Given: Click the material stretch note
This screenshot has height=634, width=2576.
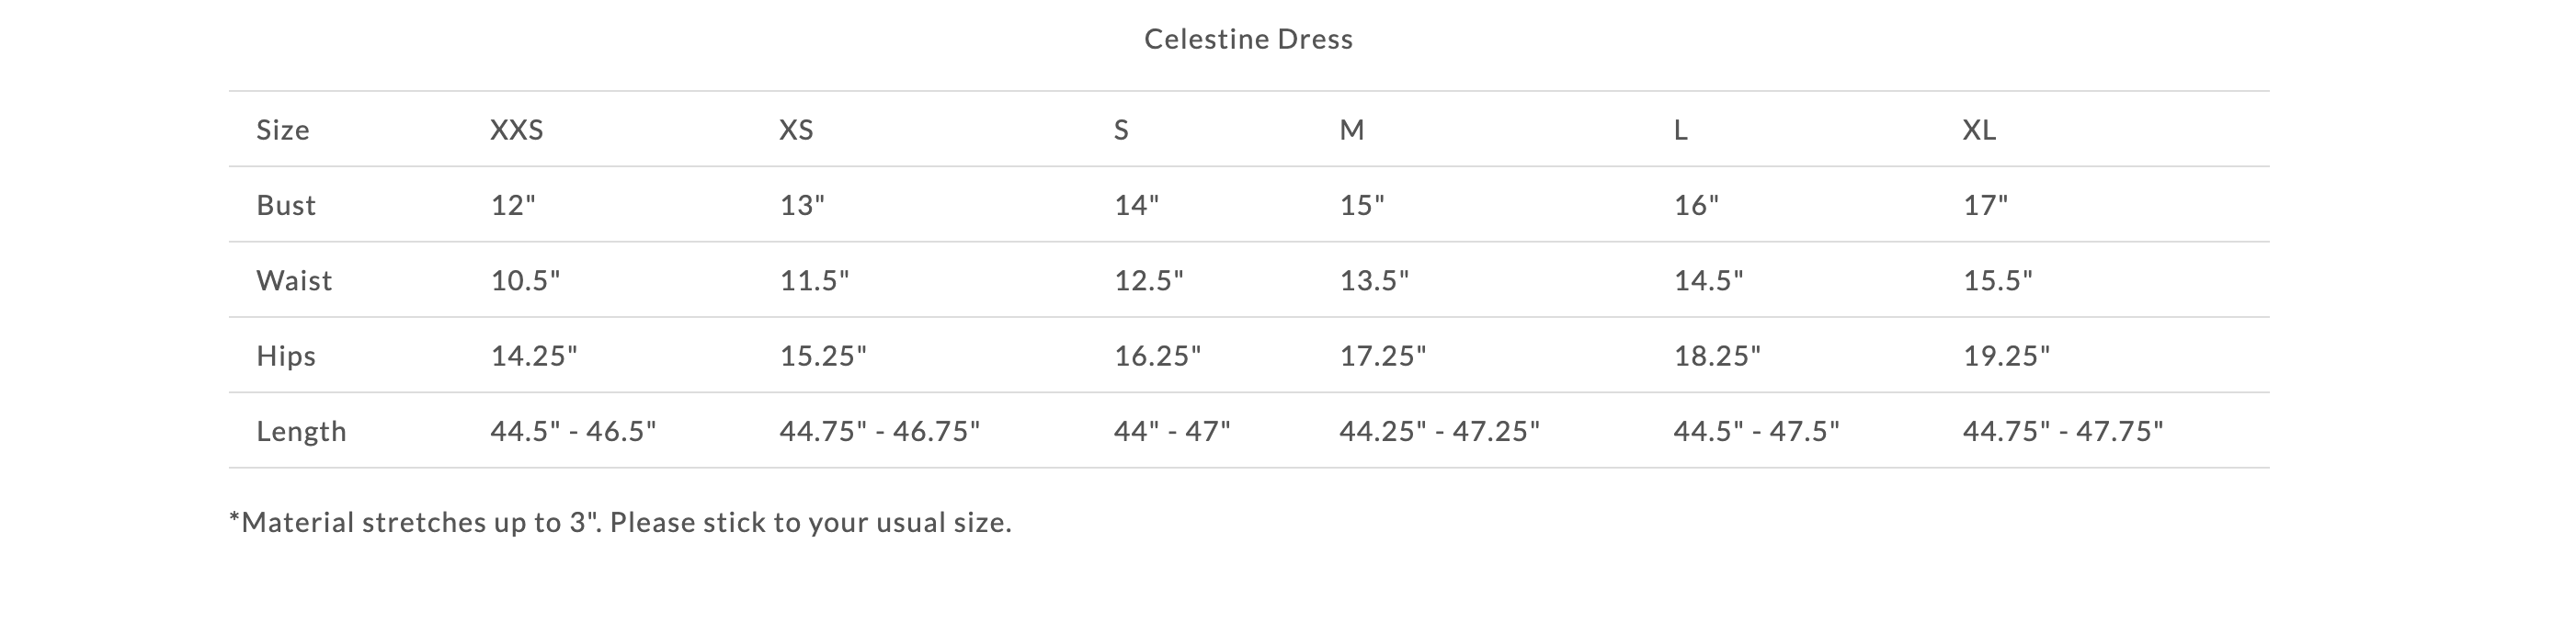Looking at the screenshot, I should (620, 522).
